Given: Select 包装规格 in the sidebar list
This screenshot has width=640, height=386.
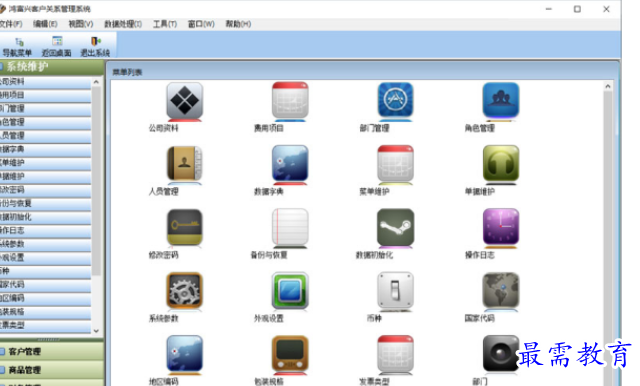Looking at the screenshot, I should (x=45, y=312).
